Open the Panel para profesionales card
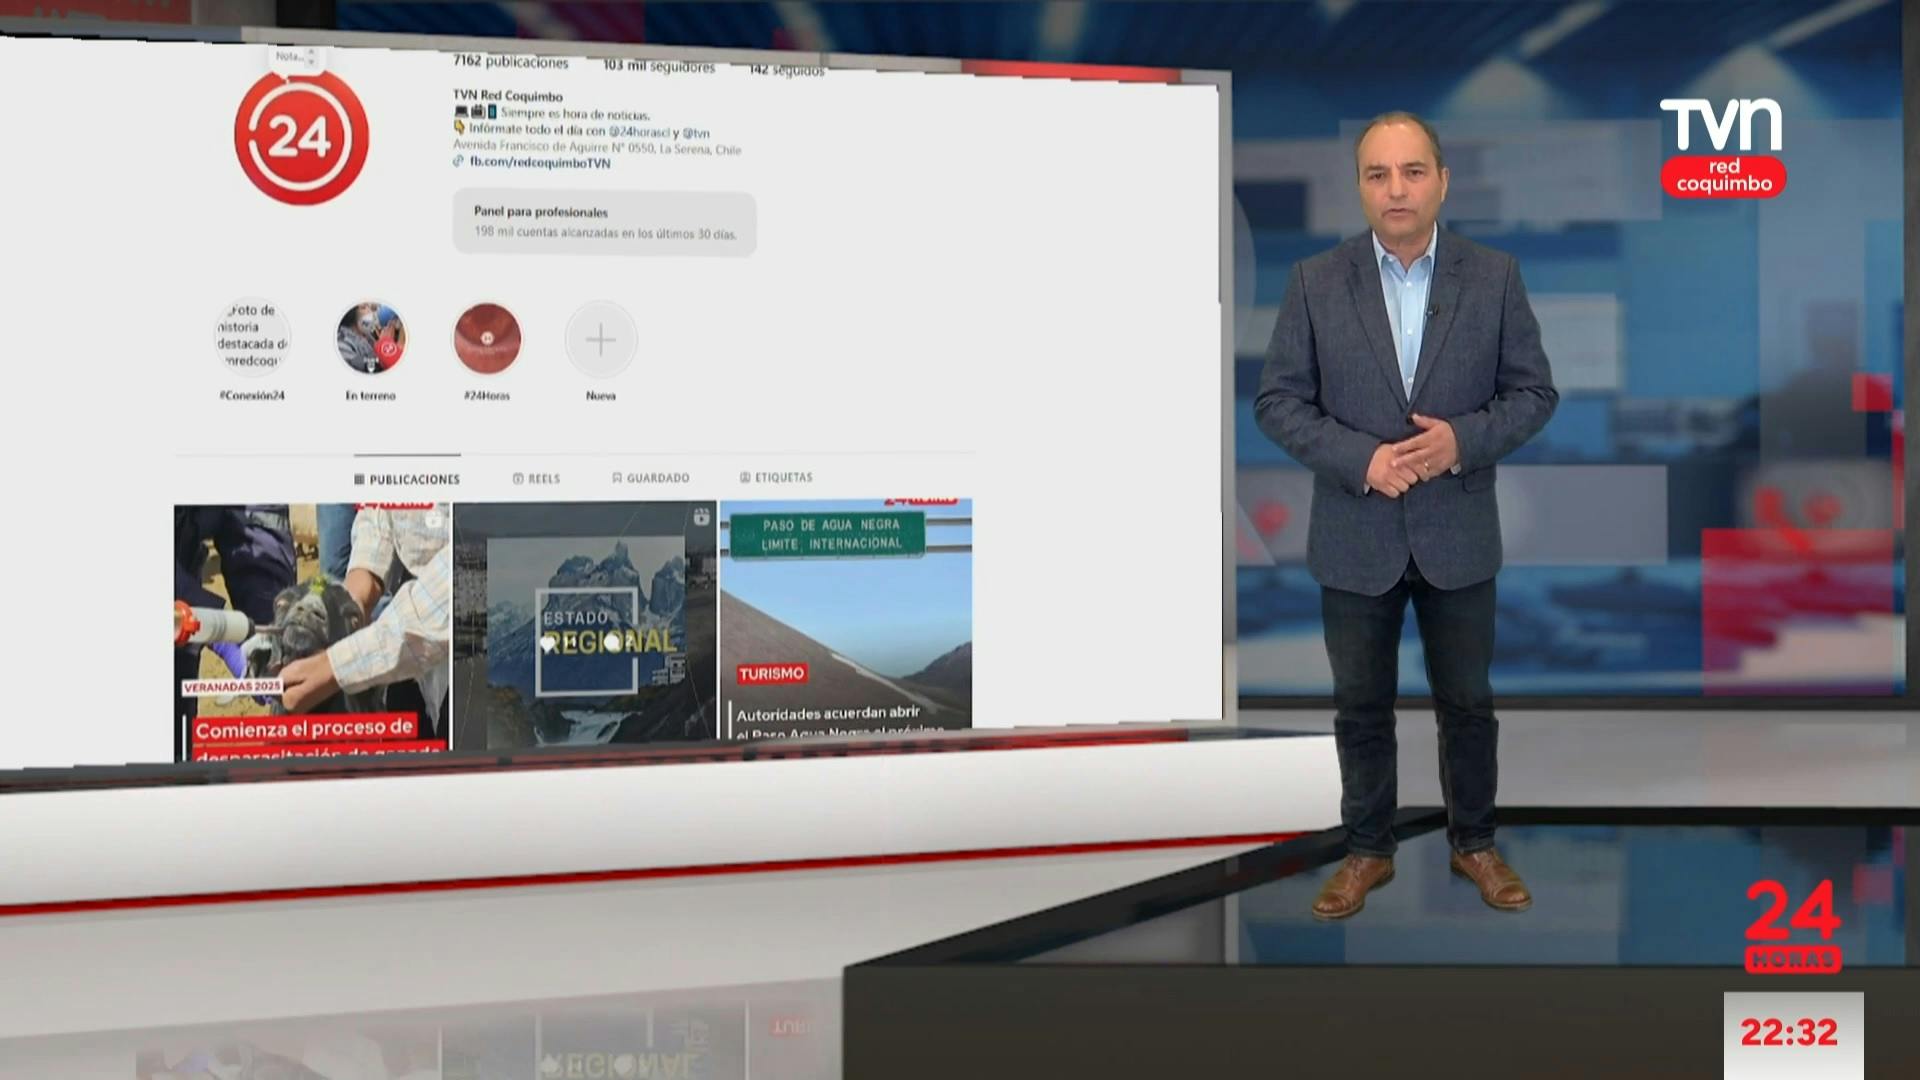This screenshot has width=1920, height=1080. [605, 223]
